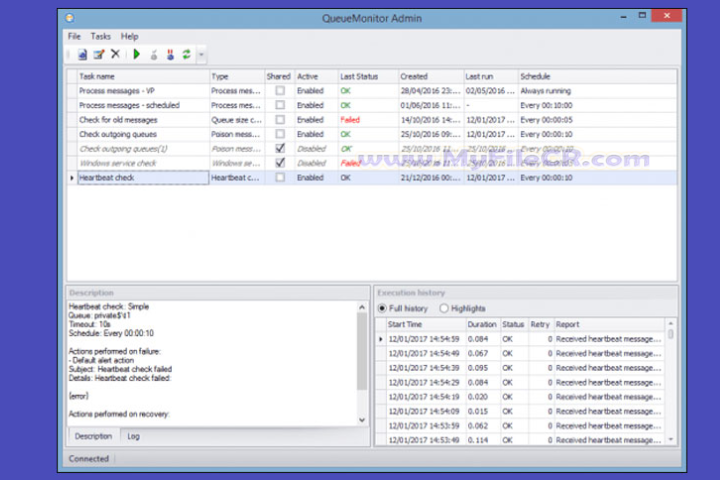Click the description panel scrollbar thumb
This screenshot has height=480, width=720.
[x=362, y=351]
